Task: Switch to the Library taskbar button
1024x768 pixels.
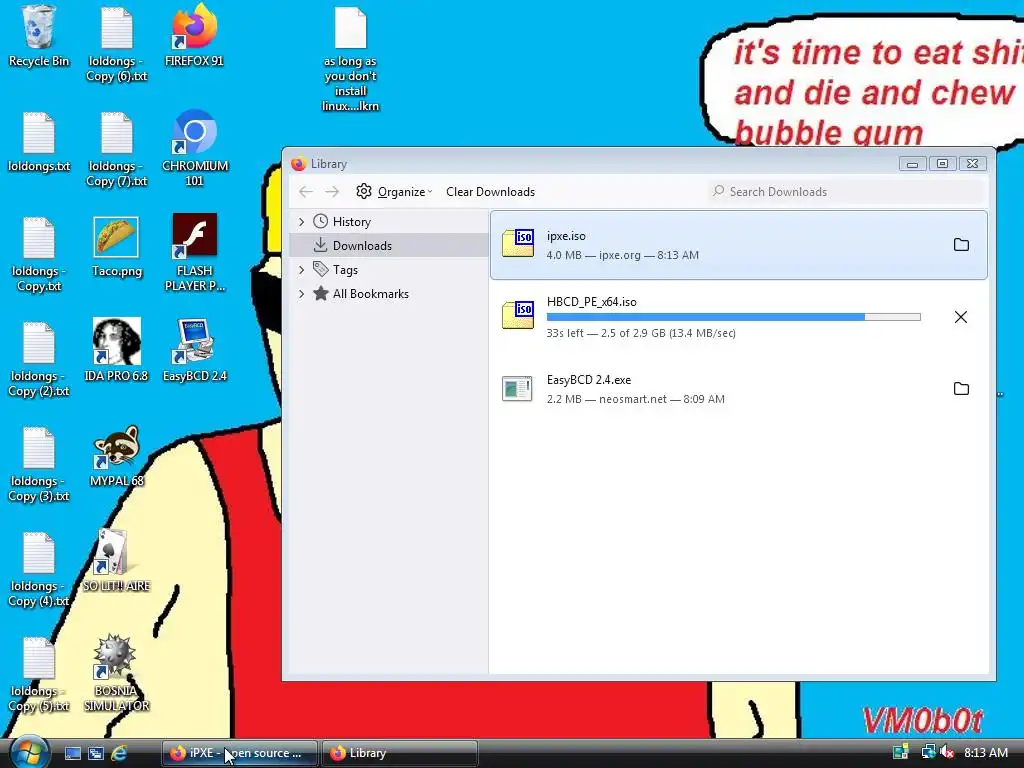Action: [x=400, y=753]
